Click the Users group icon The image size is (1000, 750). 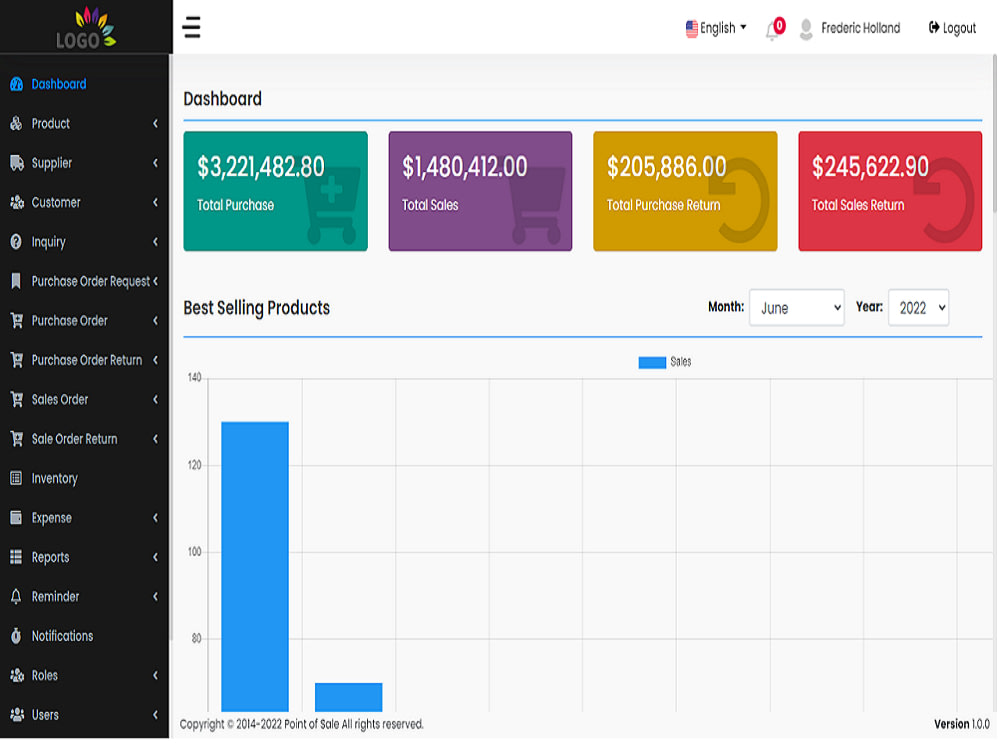pyautogui.click(x=17, y=716)
